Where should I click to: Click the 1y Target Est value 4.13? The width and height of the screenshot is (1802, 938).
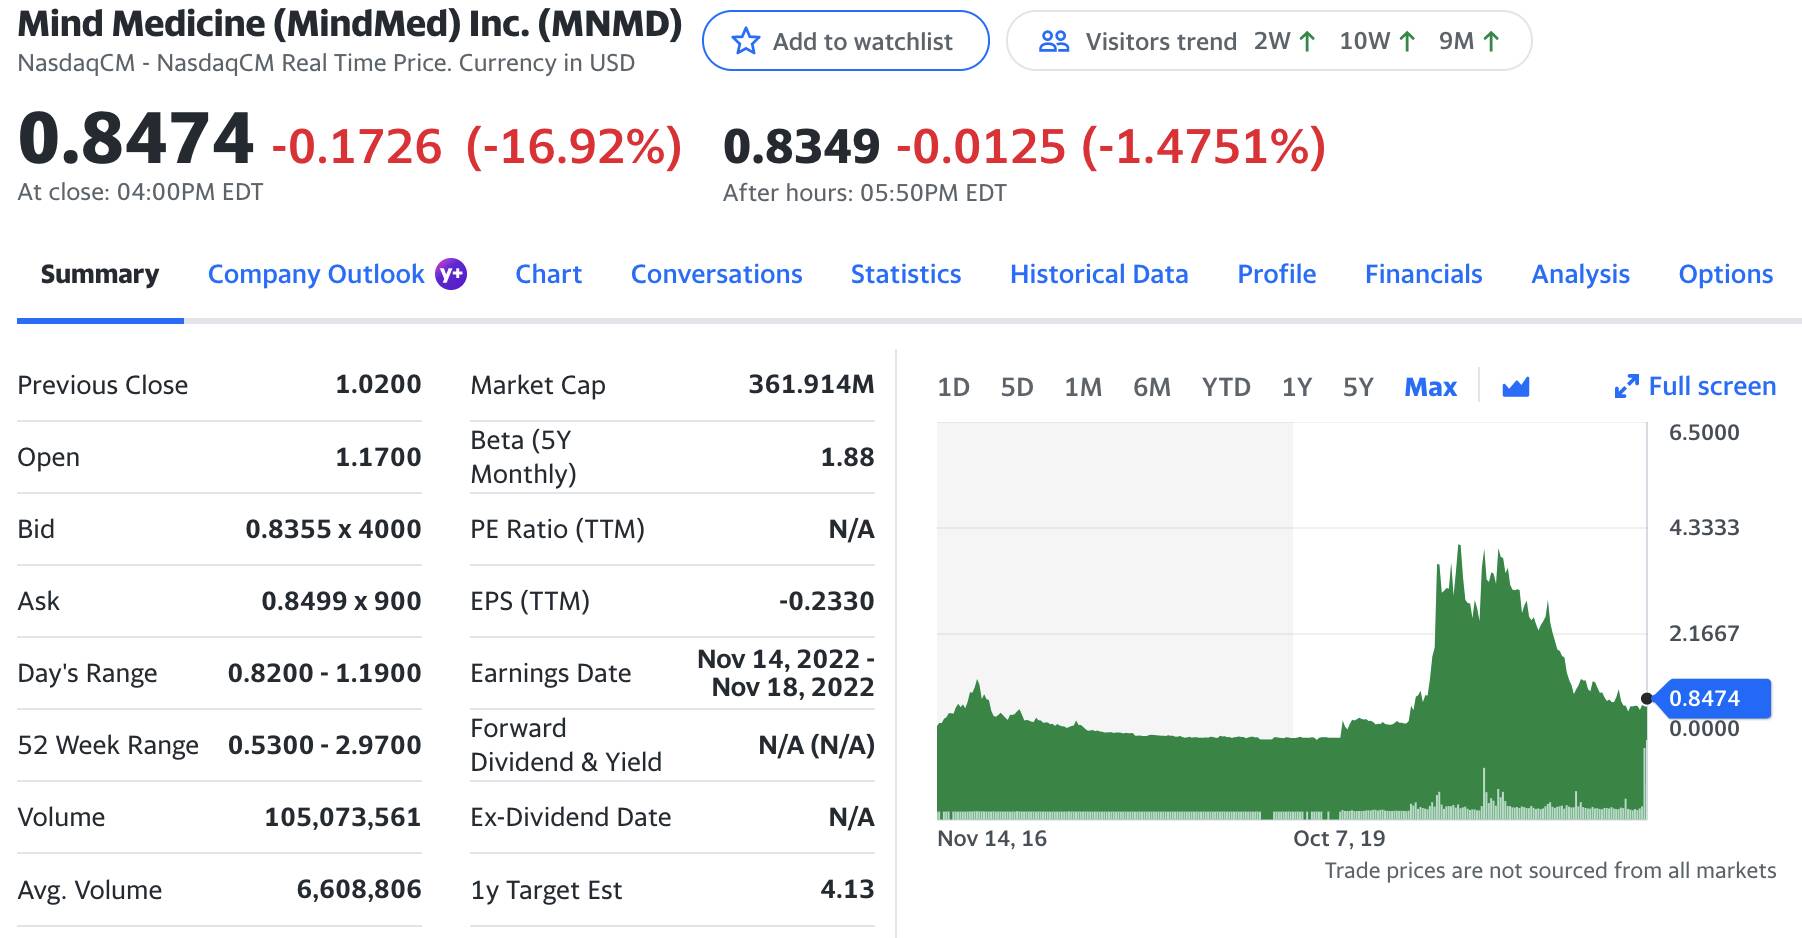point(847,889)
